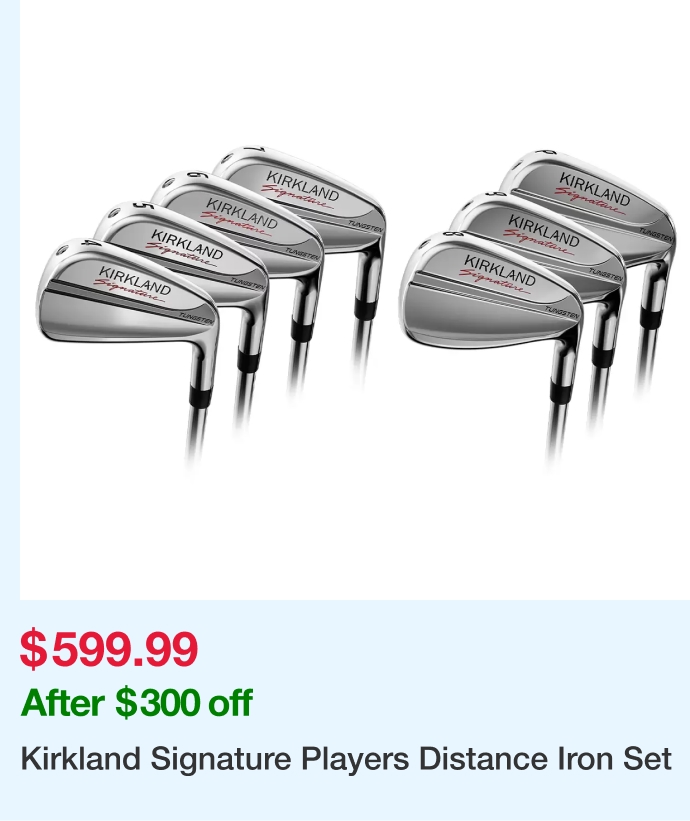
Task: Click the red Signature script on the 7-iron
Action: pos(296,197)
